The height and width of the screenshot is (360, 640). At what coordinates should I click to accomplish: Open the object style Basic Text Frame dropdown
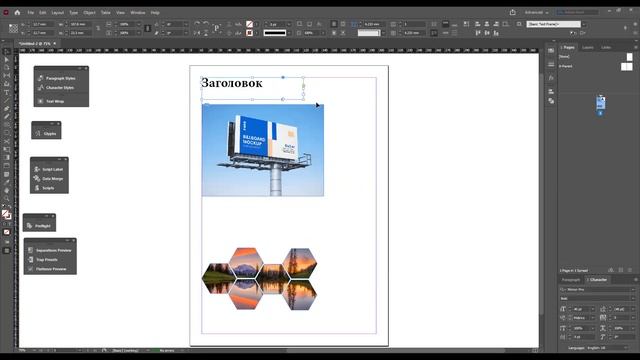(584, 24)
